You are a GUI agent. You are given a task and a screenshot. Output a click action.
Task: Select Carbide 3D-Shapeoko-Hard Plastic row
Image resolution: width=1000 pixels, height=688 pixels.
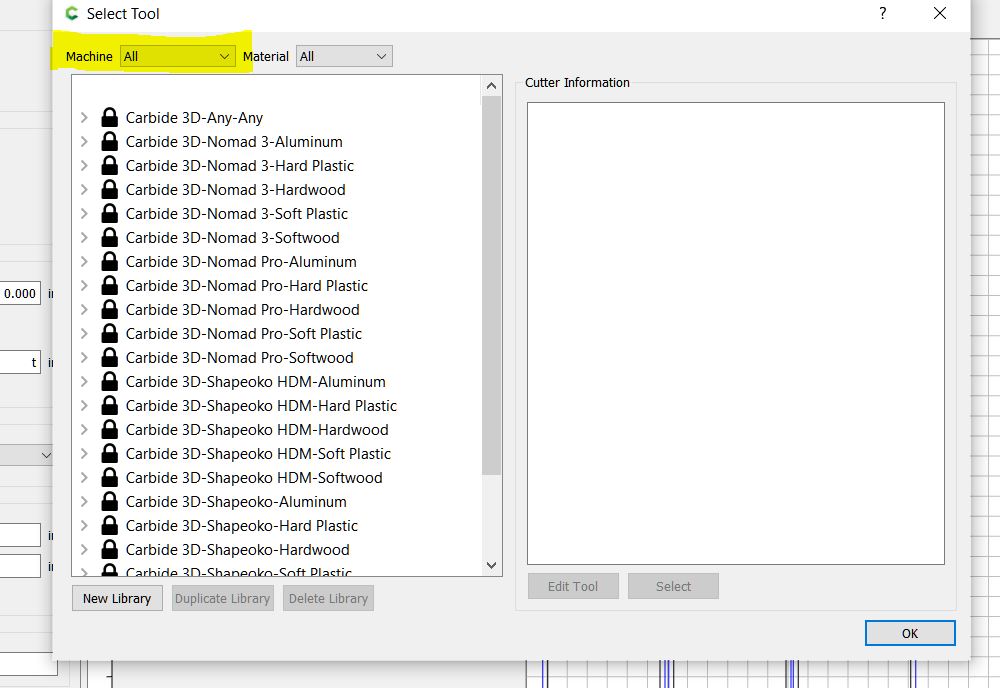pos(277,525)
